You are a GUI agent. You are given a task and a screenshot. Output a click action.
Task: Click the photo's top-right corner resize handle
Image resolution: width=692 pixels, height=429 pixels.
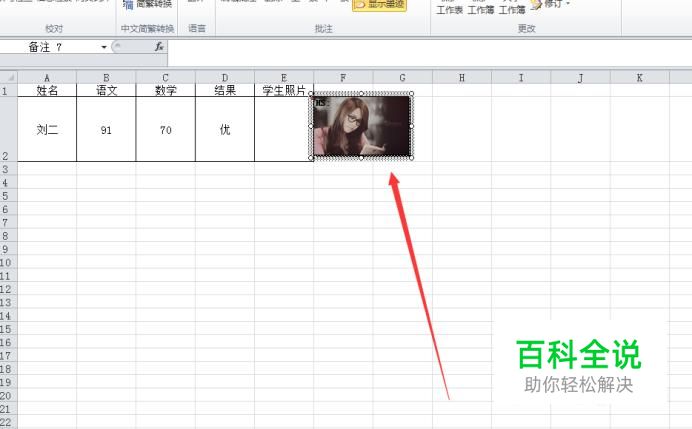(411, 94)
